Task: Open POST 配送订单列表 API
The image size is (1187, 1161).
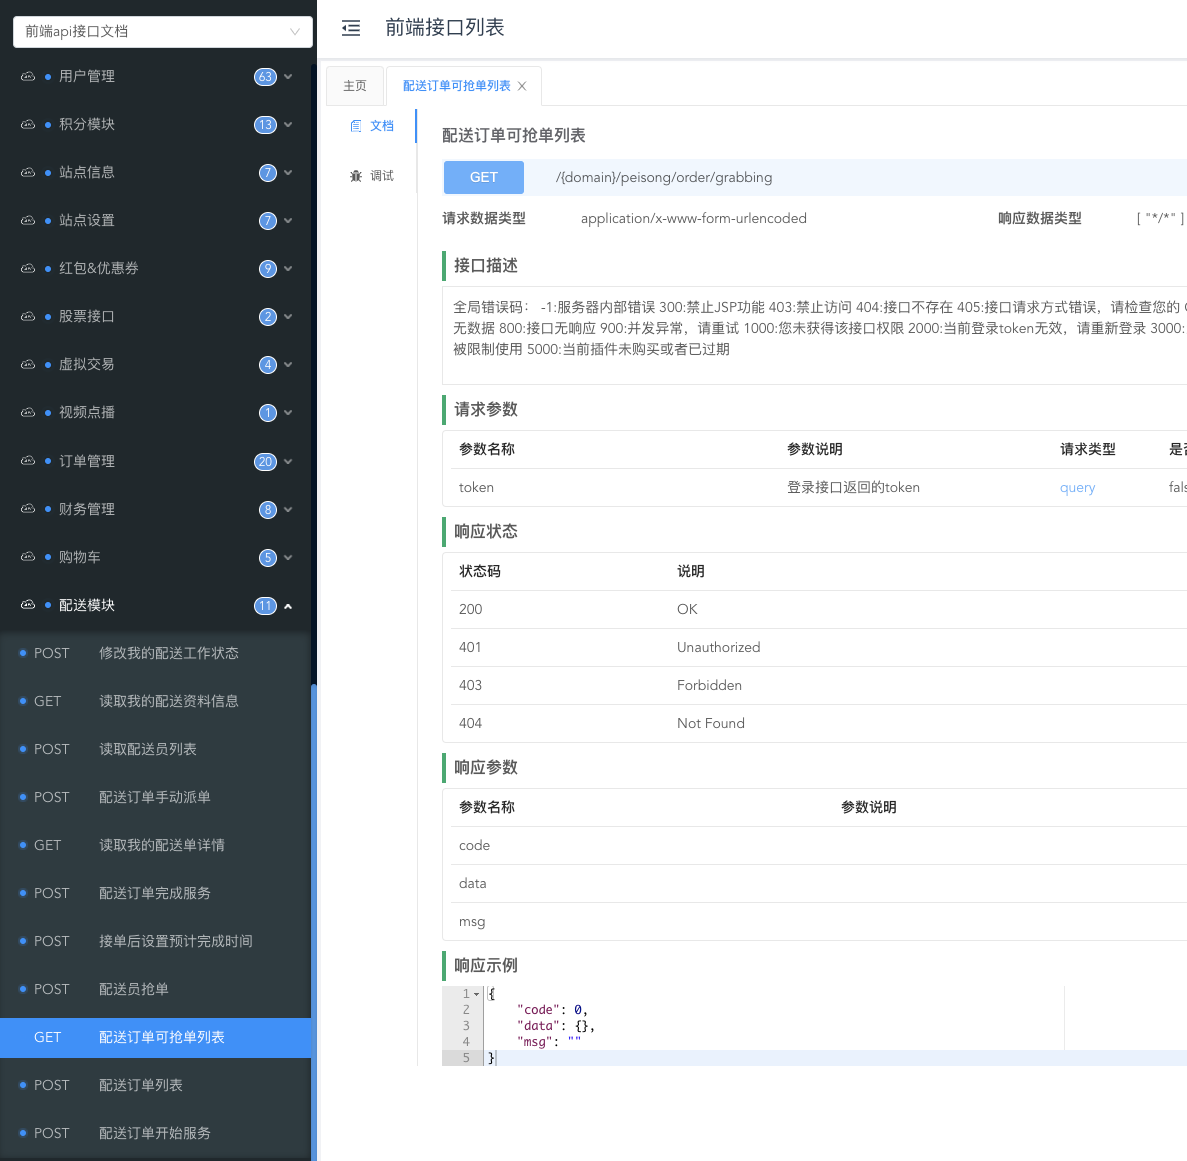Action: coord(155,1085)
